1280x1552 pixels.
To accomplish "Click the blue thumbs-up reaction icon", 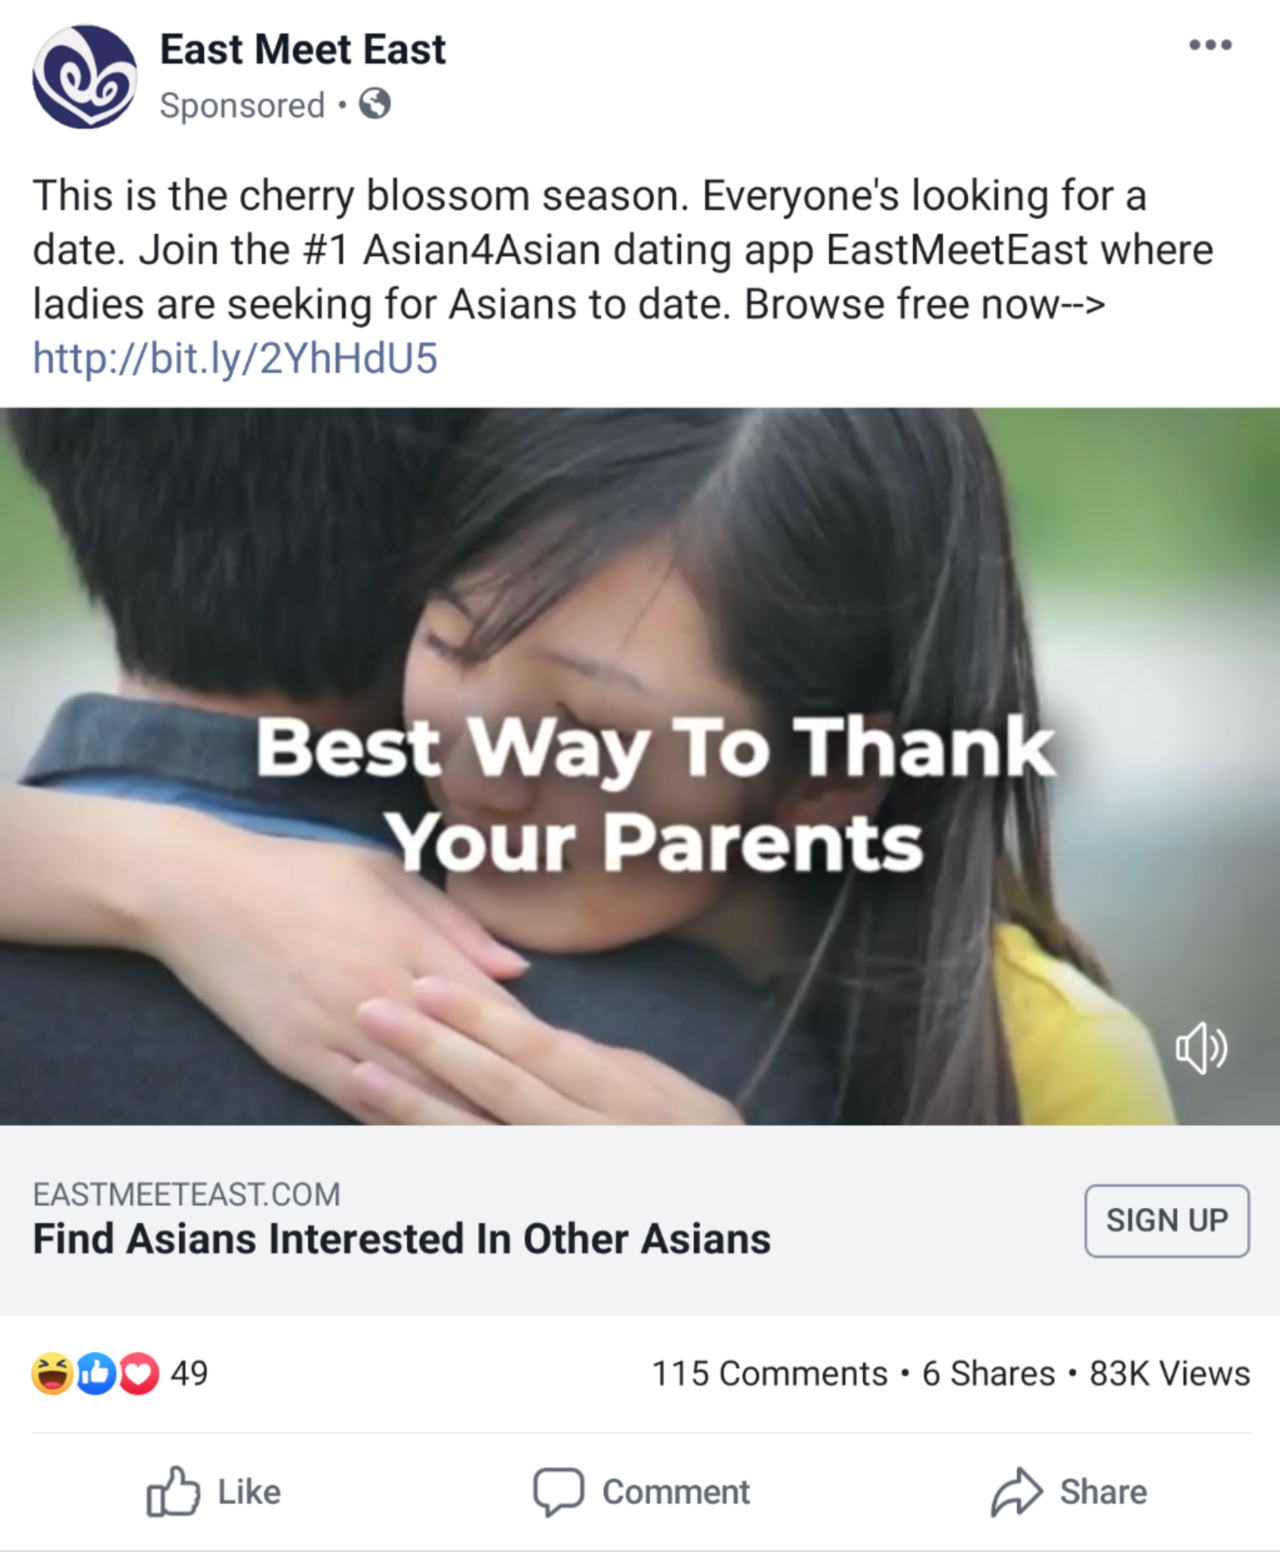I will click(96, 1373).
